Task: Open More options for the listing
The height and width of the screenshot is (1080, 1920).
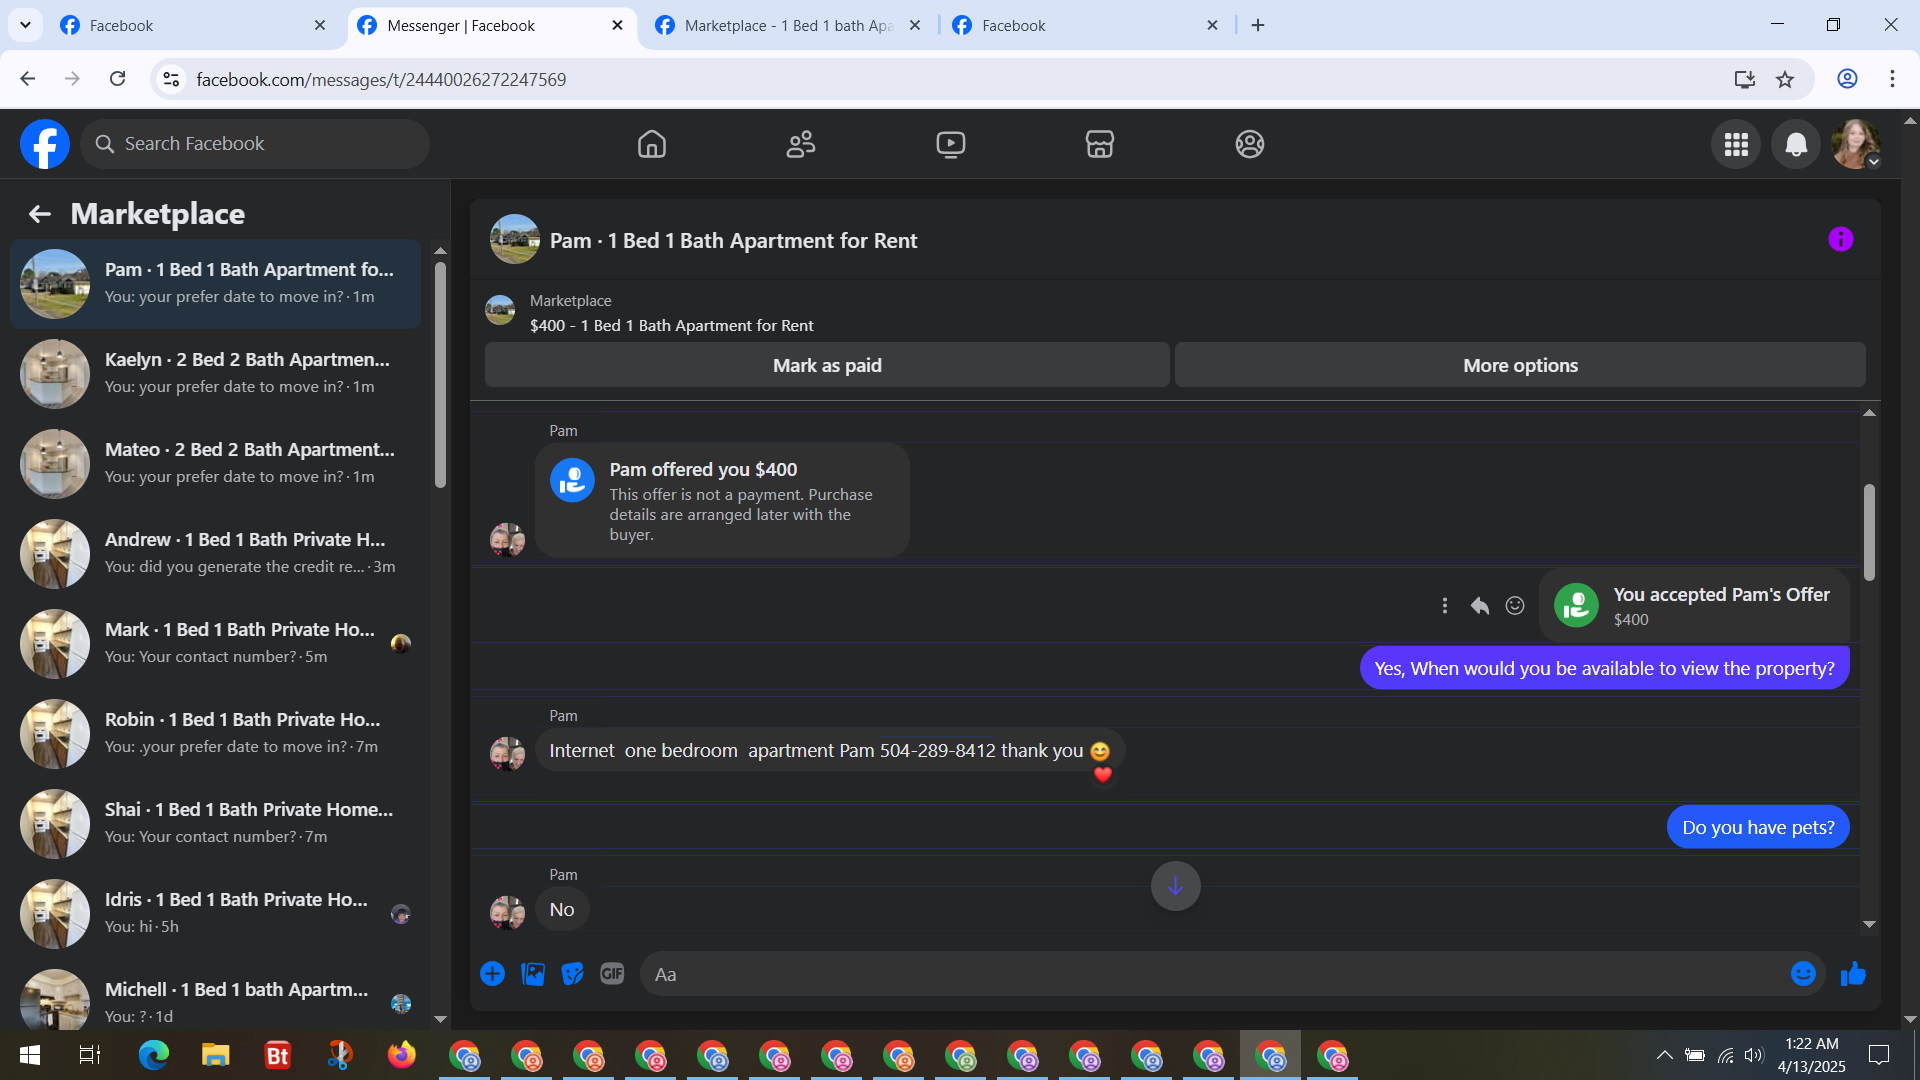Action: [x=1520, y=365]
